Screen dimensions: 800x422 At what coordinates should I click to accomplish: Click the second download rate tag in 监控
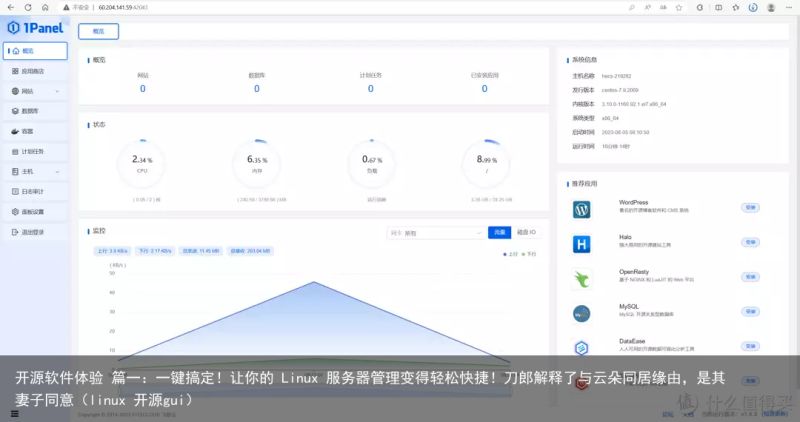click(155, 251)
